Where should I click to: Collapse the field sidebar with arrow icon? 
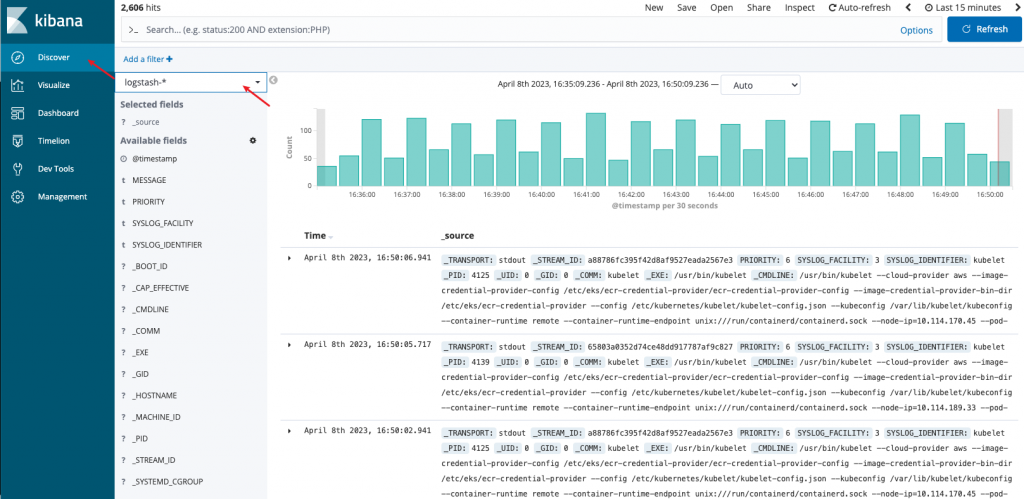pos(274,80)
